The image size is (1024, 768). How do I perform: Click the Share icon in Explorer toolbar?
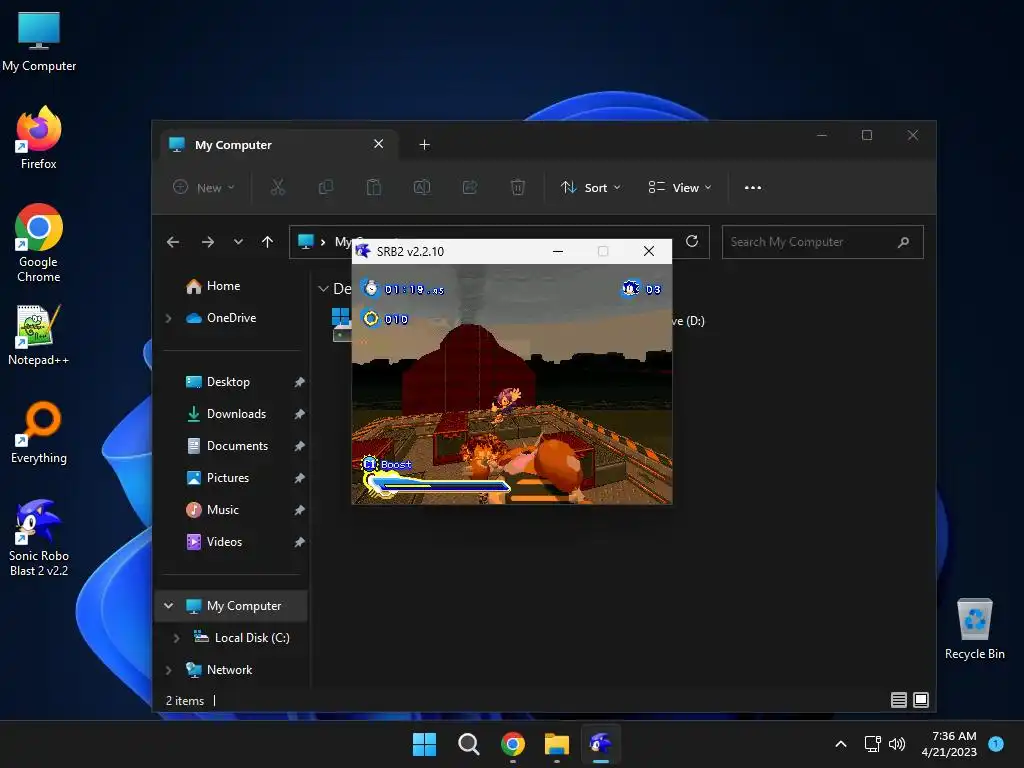(x=470, y=187)
